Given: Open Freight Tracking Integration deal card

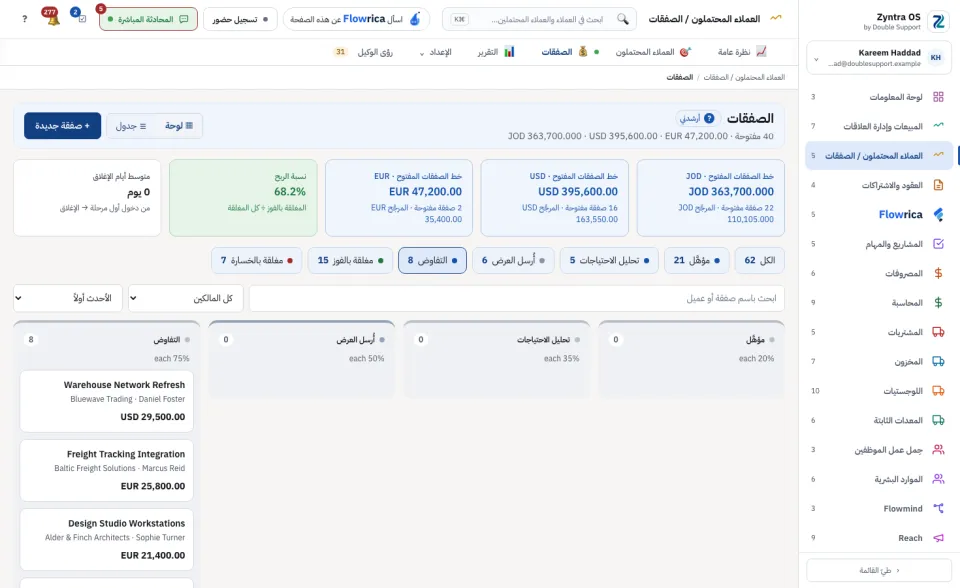Looking at the screenshot, I should click(107, 470).
